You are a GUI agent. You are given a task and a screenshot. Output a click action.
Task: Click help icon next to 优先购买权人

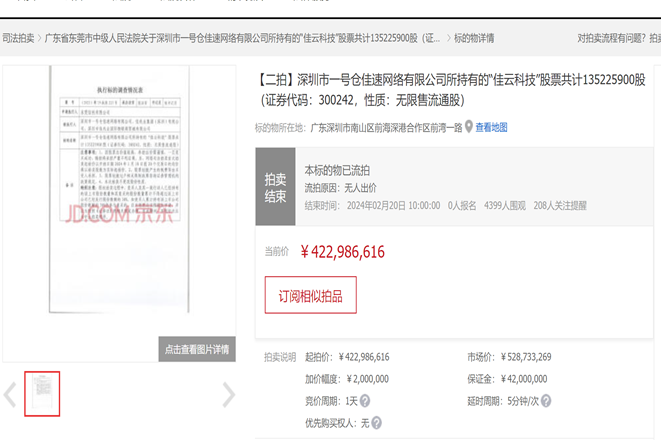click(x=377, y=423)
